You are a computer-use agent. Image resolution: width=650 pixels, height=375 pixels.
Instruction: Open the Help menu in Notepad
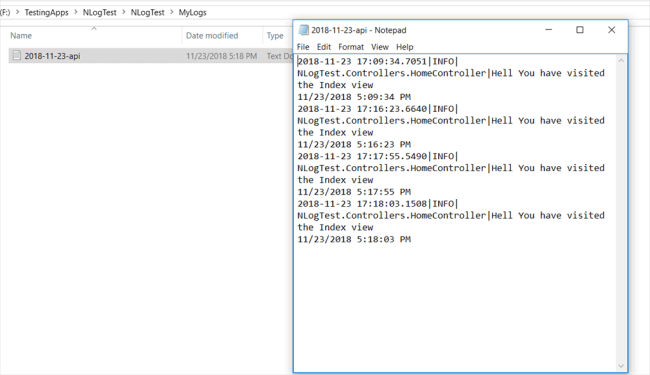405,47
